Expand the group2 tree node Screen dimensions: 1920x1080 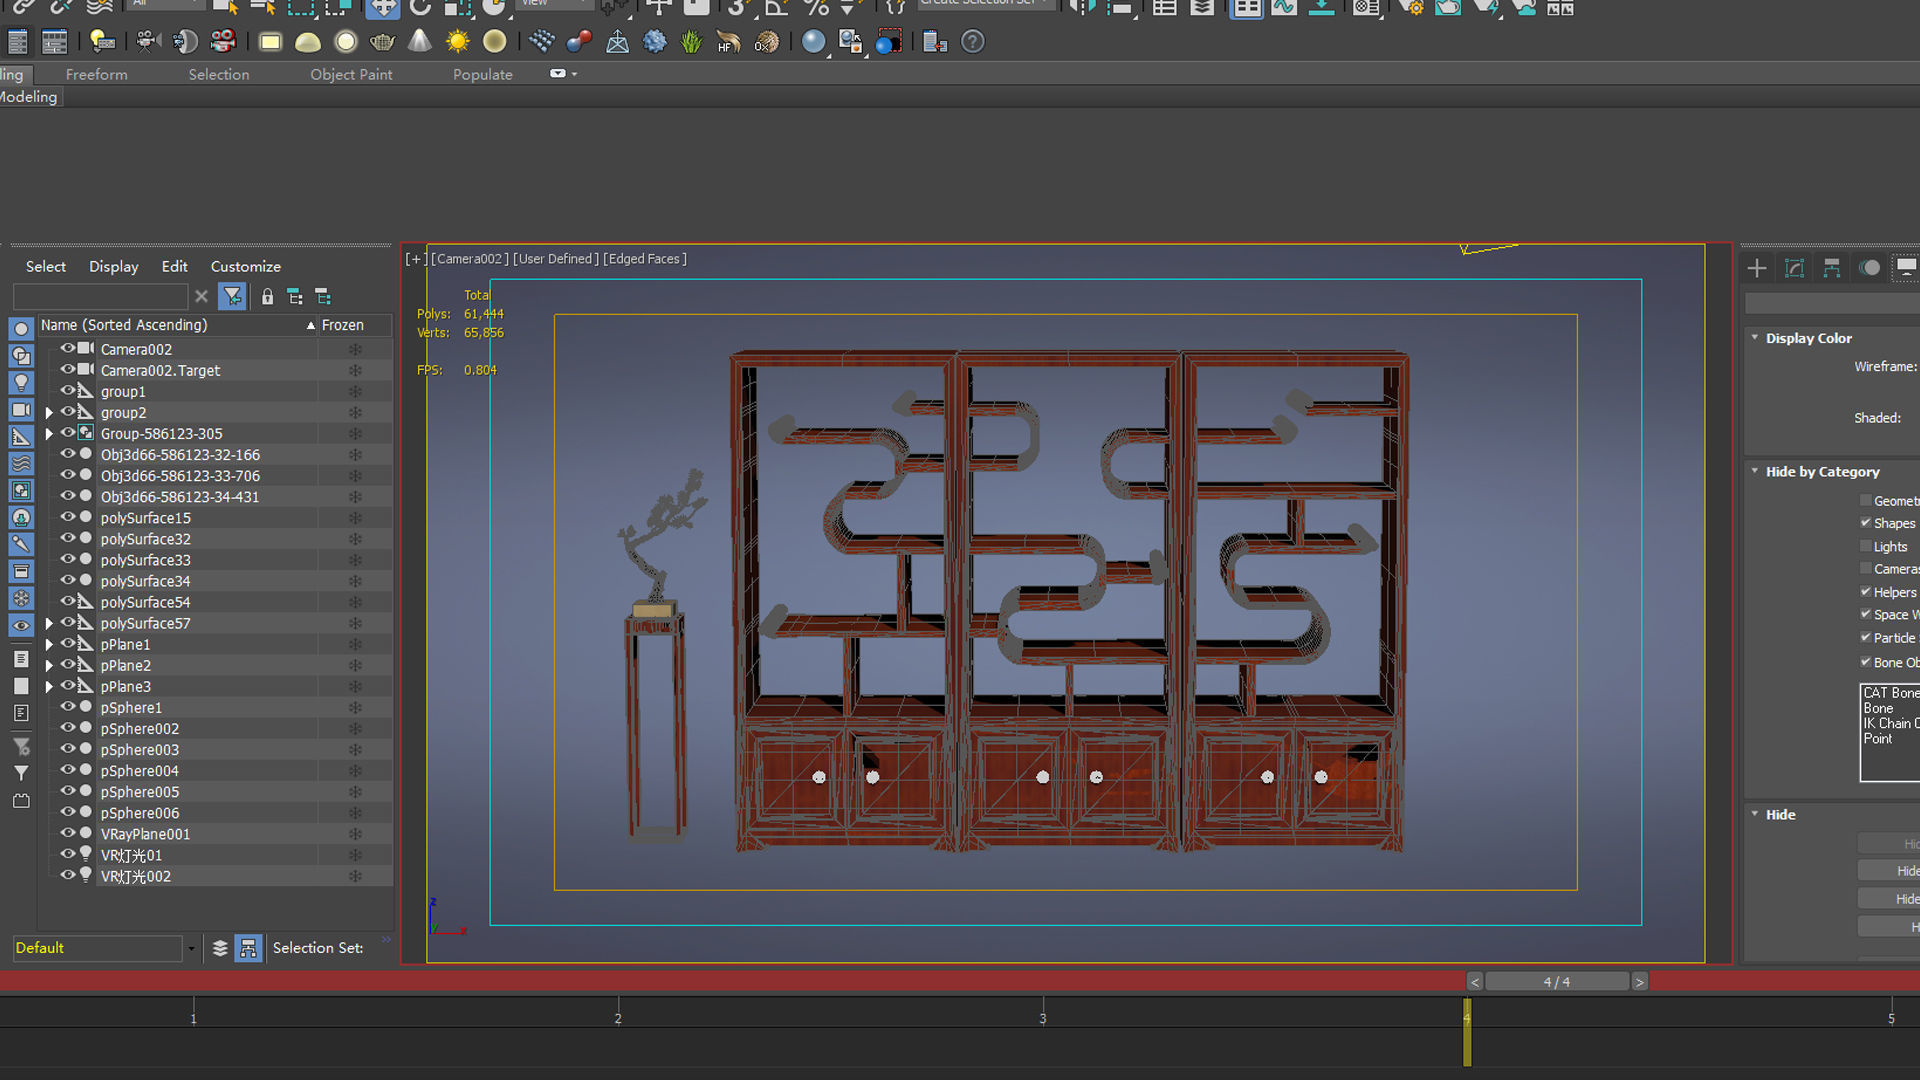pos(49,413)
